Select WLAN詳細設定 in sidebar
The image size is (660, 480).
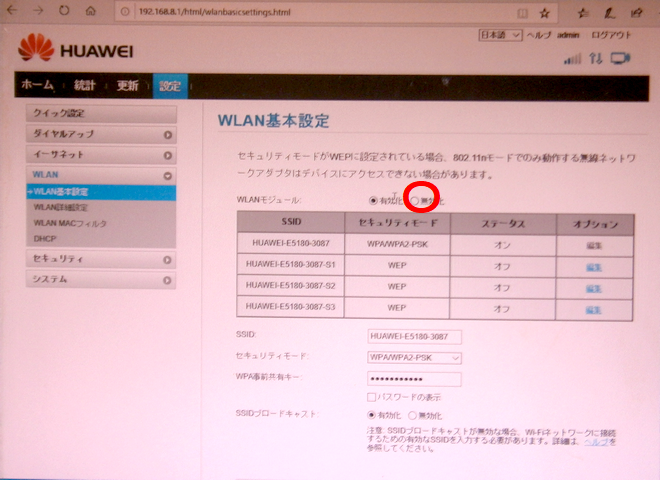click(61, 207)
